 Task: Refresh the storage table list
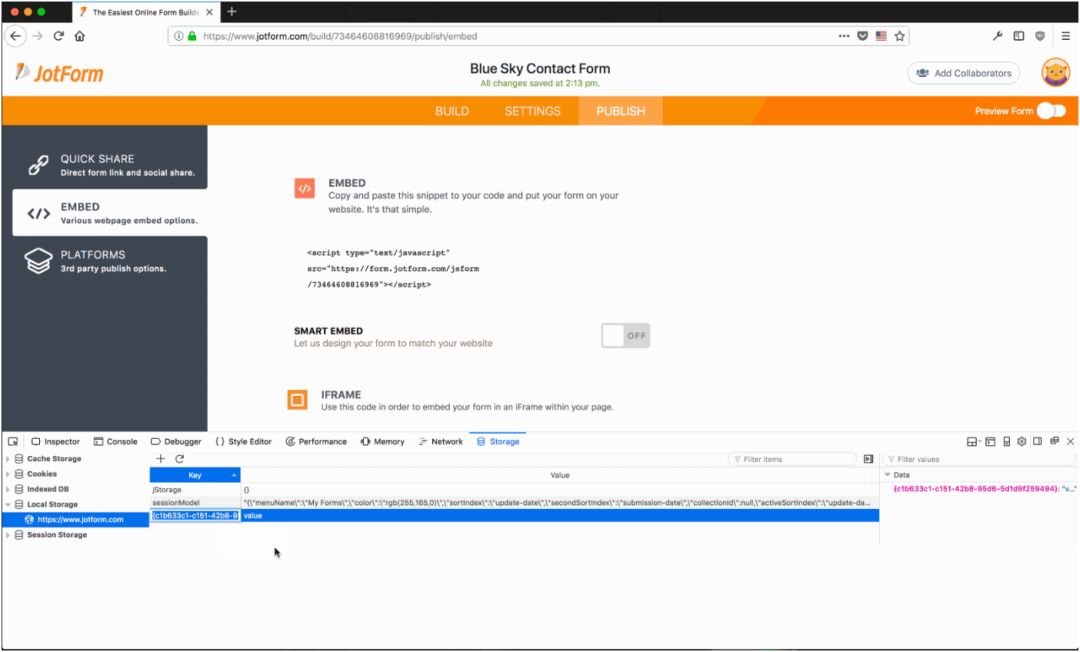[180, 459]
